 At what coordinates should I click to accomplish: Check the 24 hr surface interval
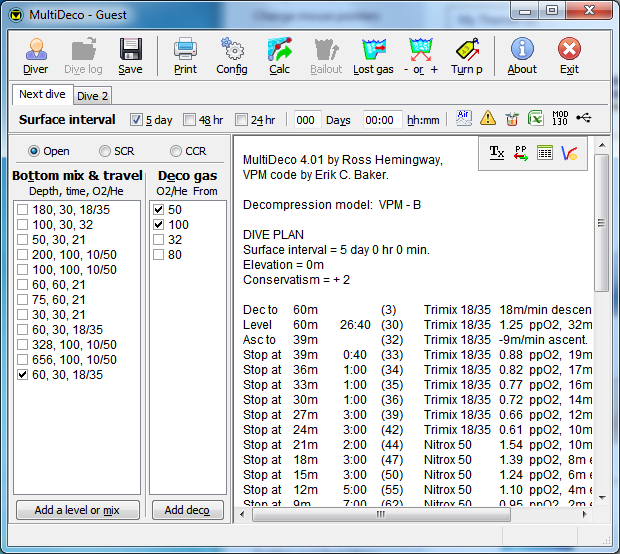click(x=241, y=119)
